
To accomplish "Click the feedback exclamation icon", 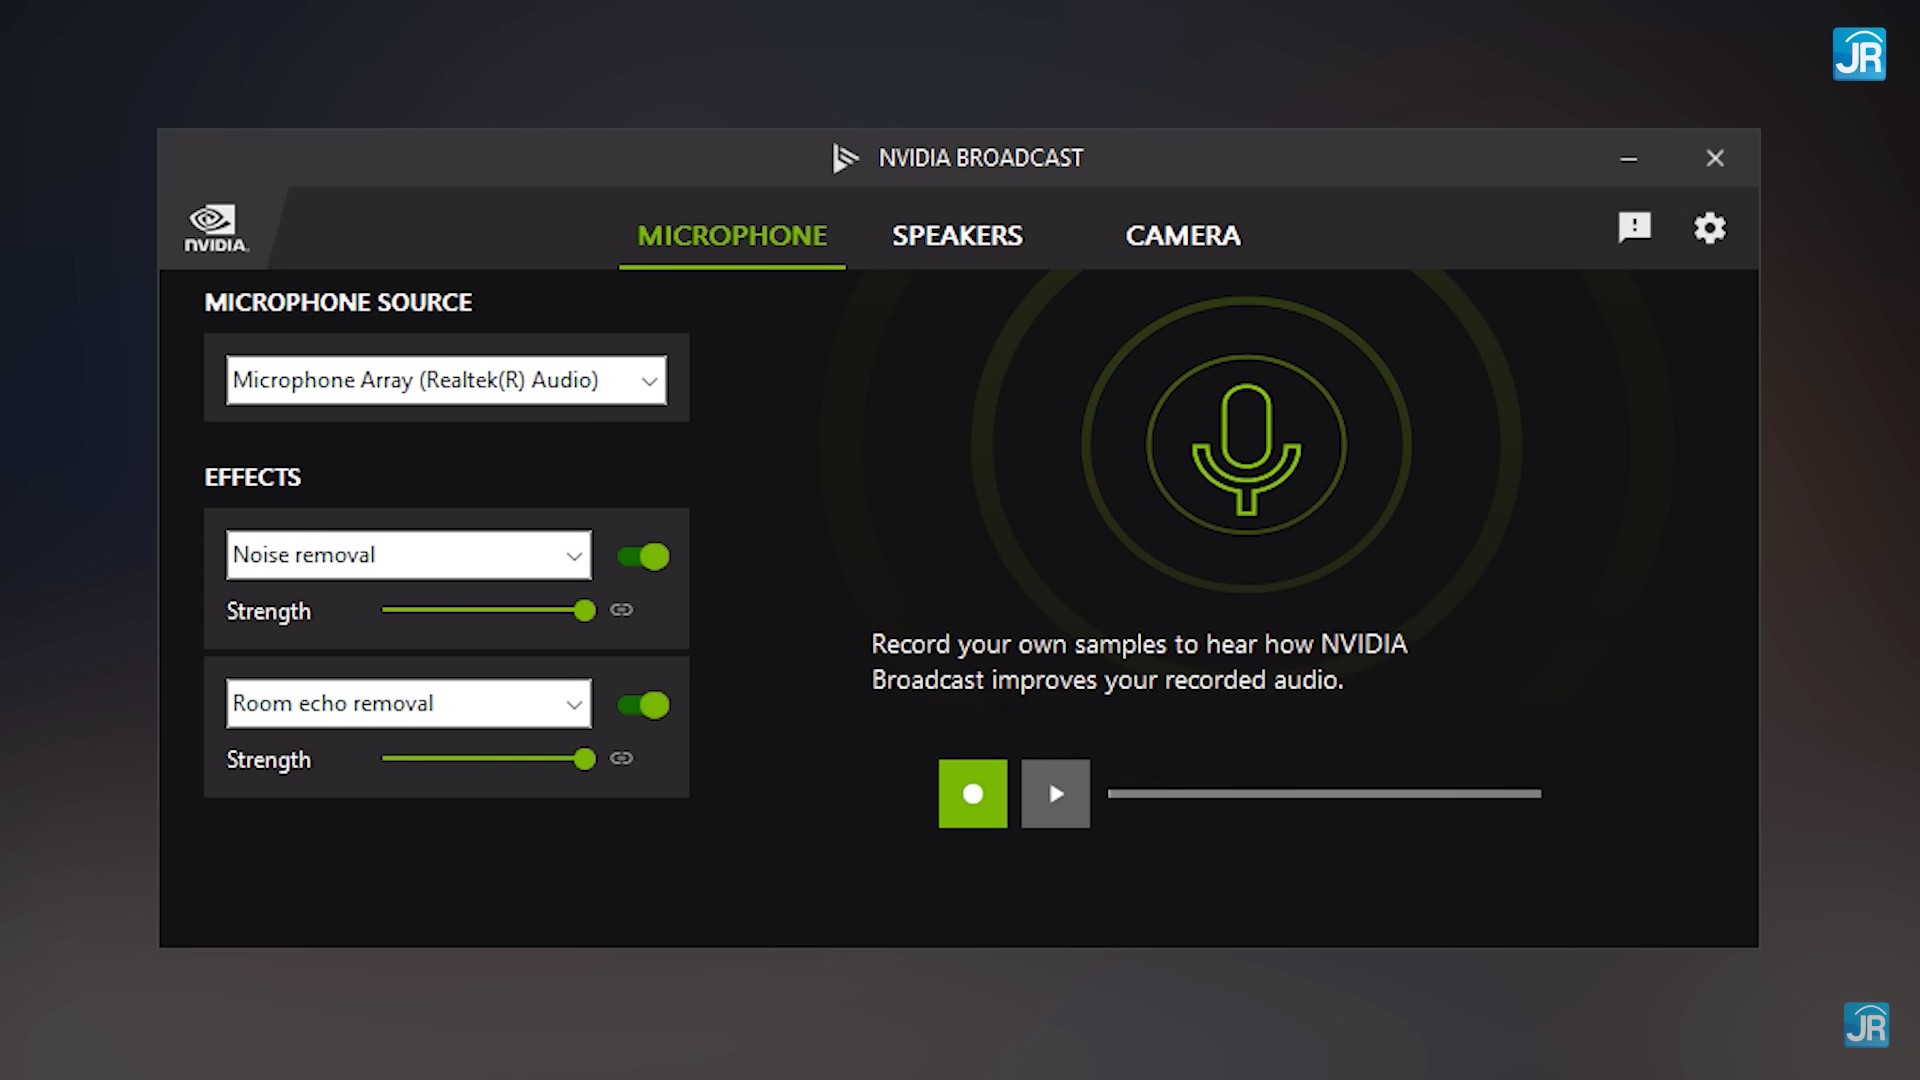I will [1634, 227].
